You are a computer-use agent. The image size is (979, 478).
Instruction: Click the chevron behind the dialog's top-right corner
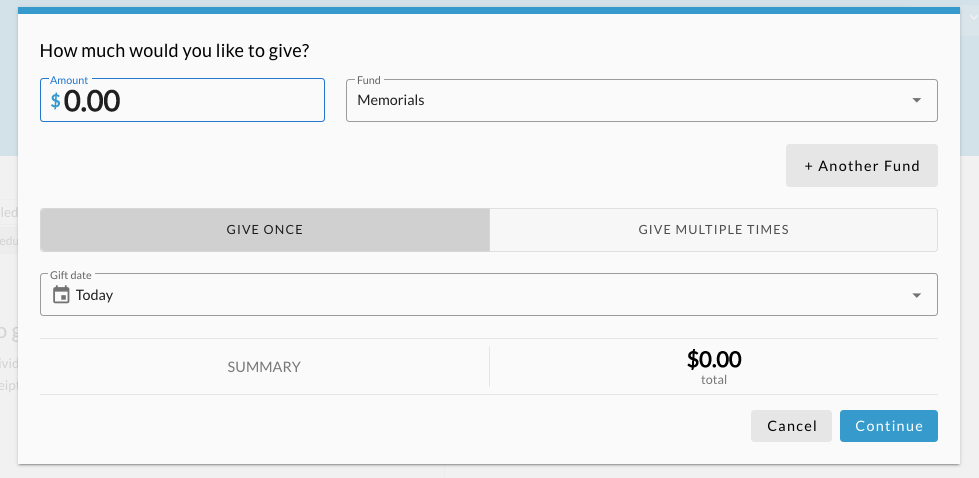coord(973,17)
